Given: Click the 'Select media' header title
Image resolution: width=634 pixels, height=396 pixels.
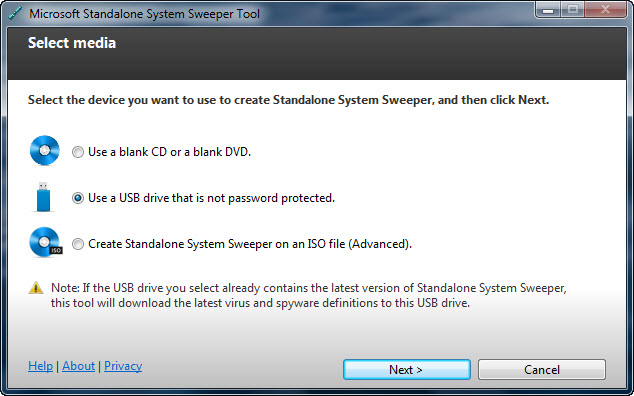Looking at the screenshot, I should point(72,43).
